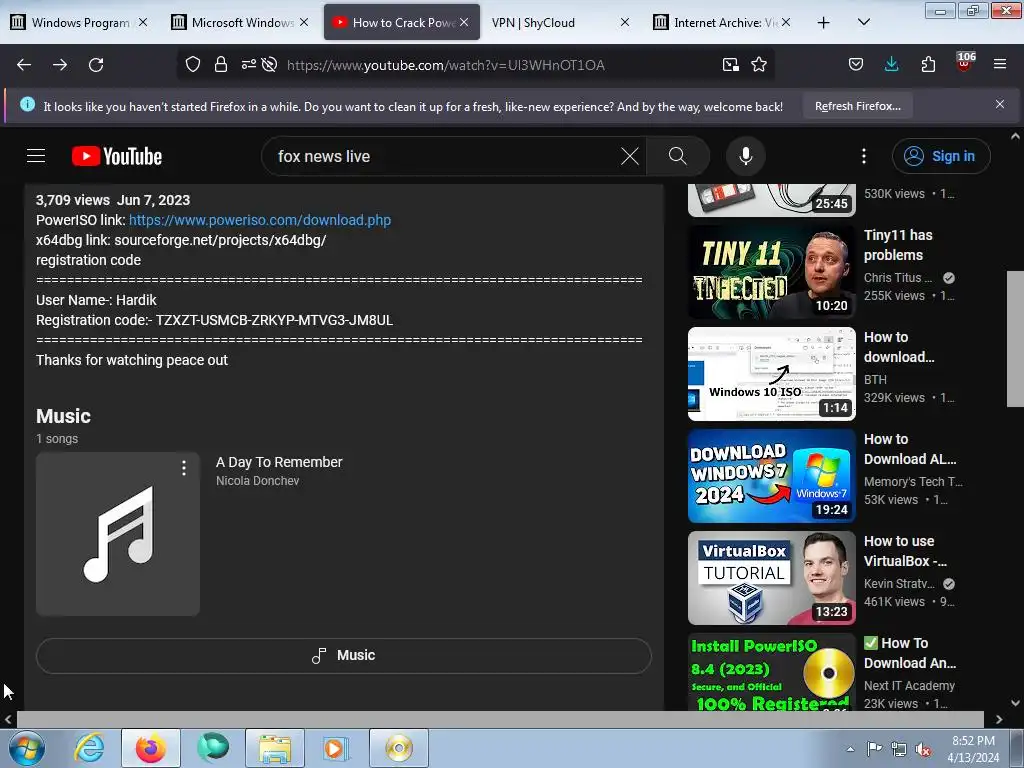The image size is (1024, 768).
Task: Open Firefox downloads panel
Action: tap(891, 65)
